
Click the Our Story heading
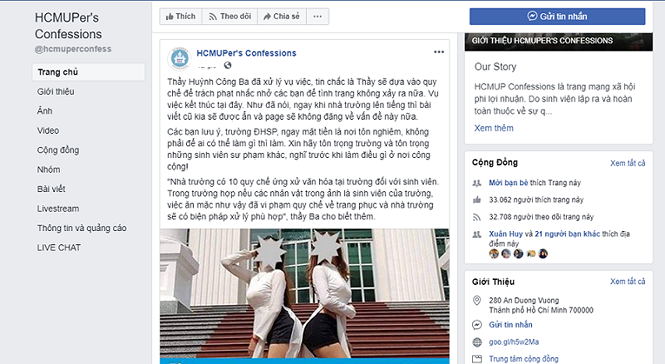click(495, 67)
